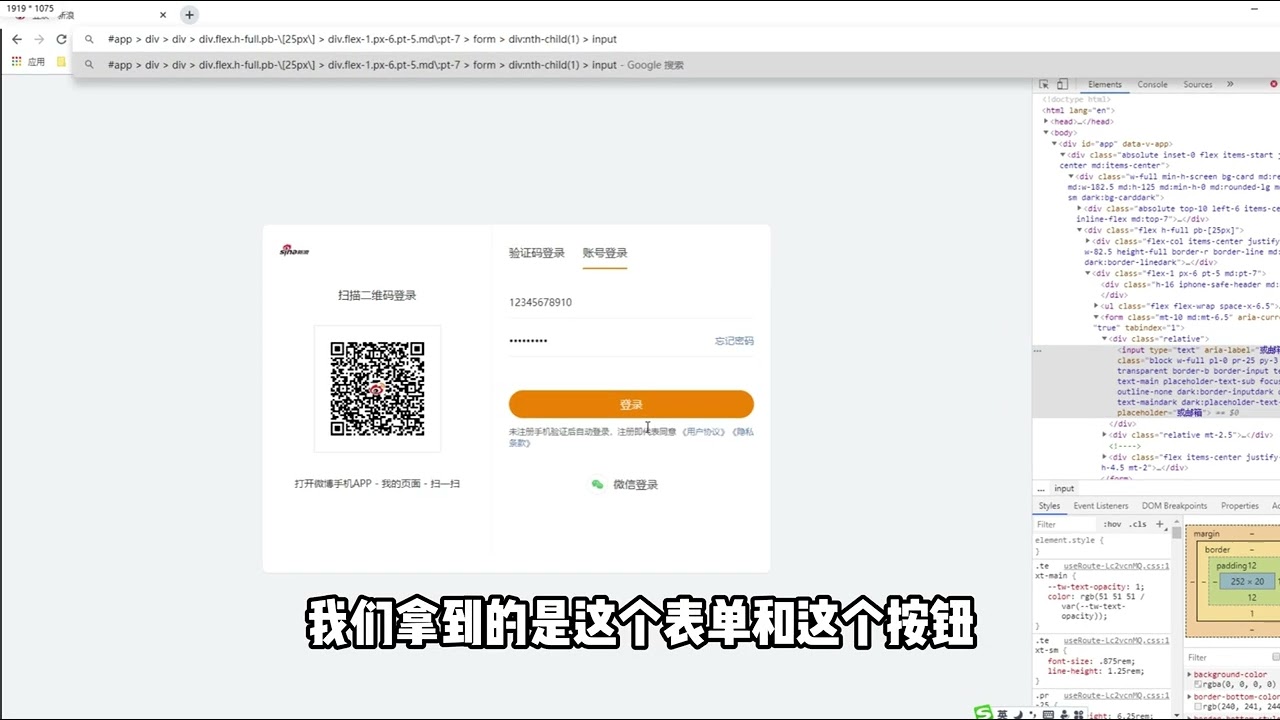Screen dimensions: 1280x720
Task: Expand background-color in the computed pane
Action: [1190, 675]
